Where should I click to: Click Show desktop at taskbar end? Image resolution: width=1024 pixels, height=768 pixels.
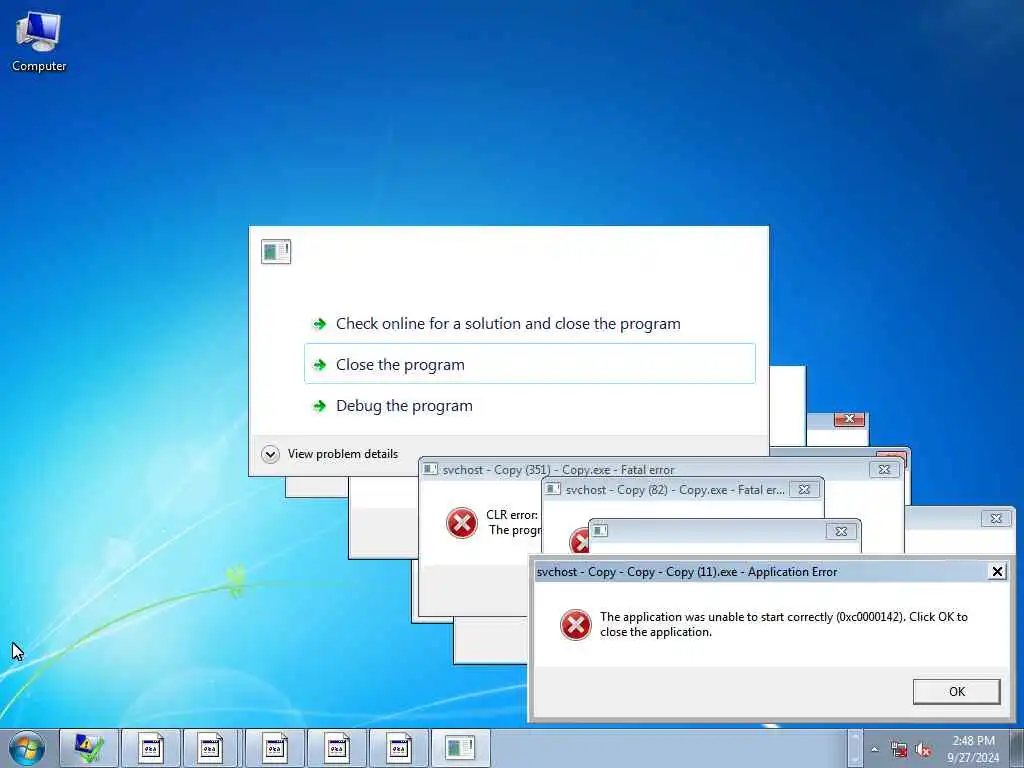click(1017, 749)
